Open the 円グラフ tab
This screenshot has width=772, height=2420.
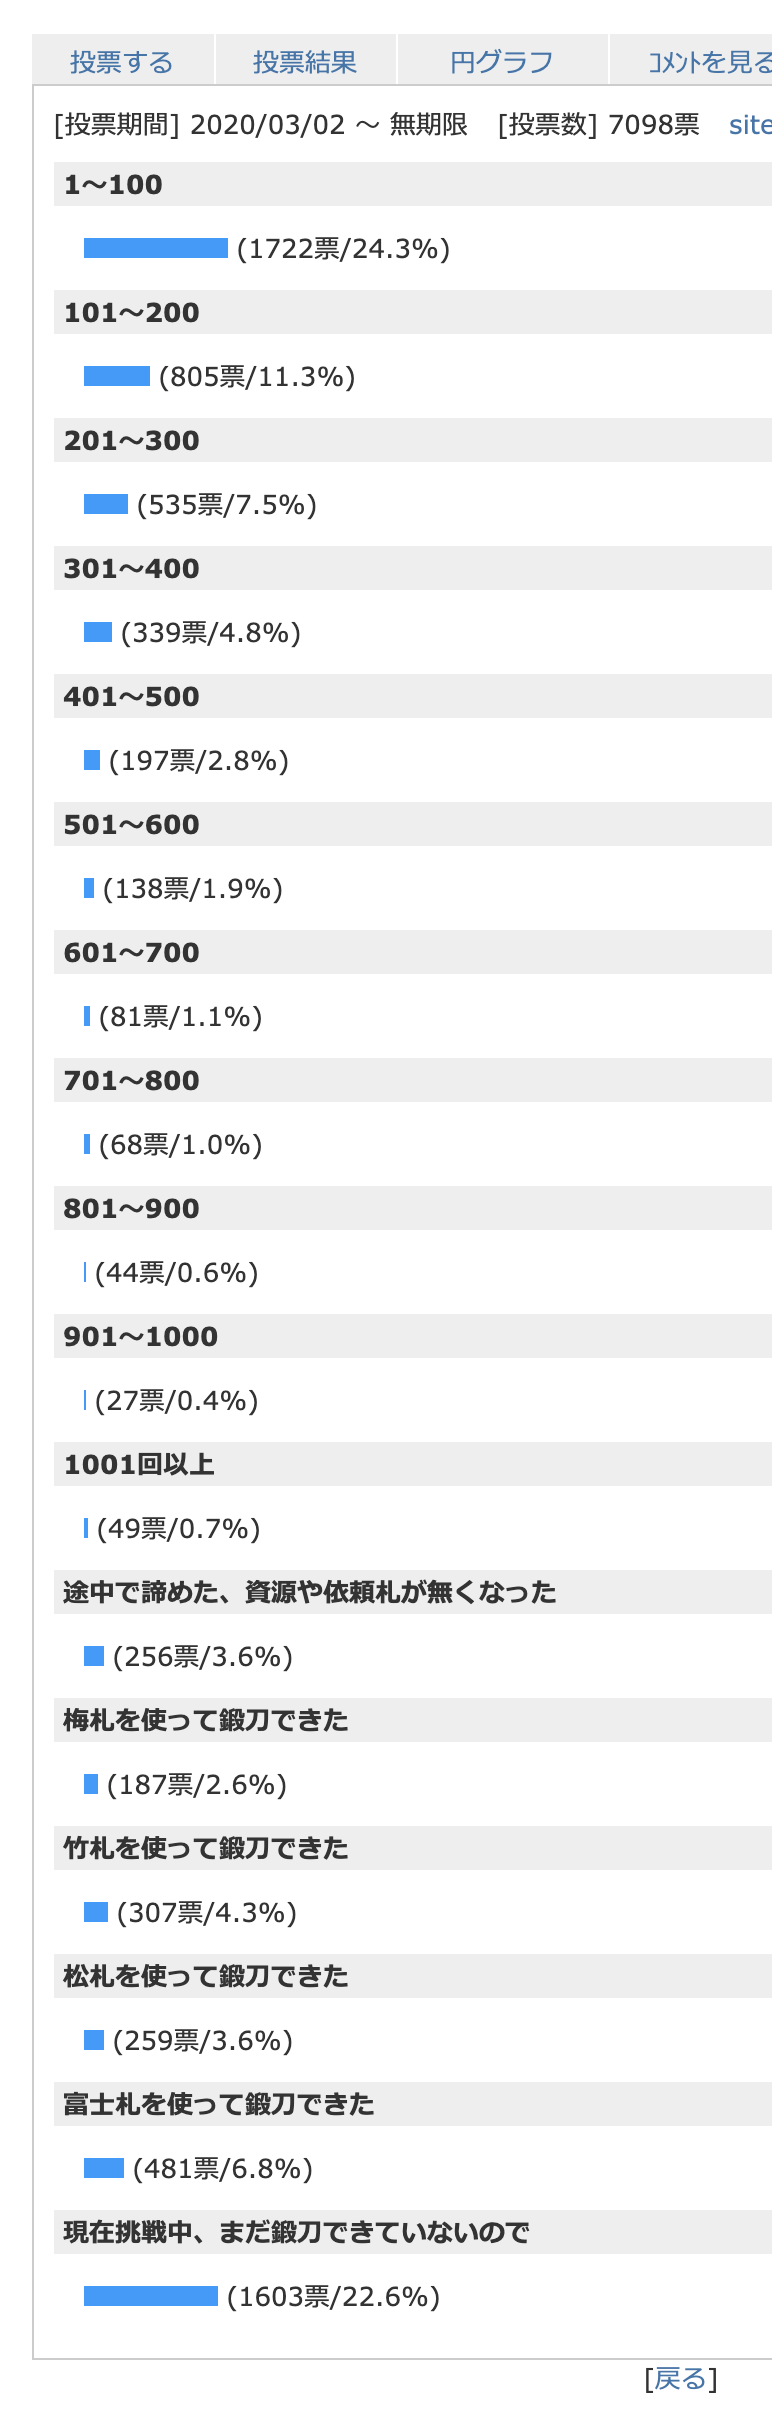[502, 62]
